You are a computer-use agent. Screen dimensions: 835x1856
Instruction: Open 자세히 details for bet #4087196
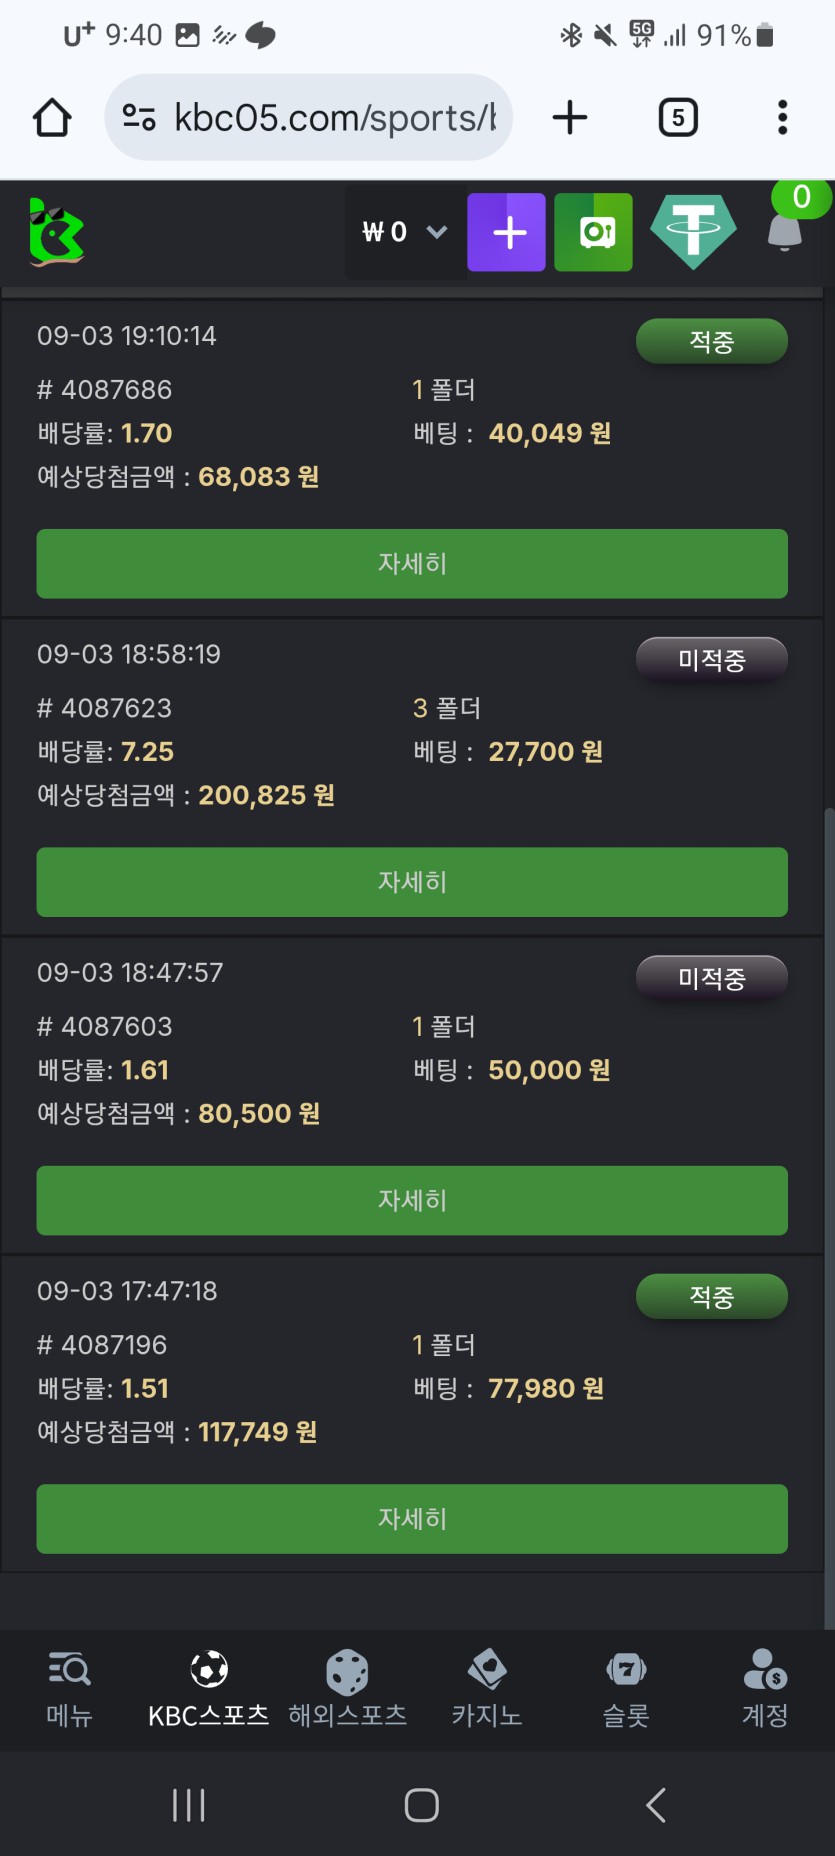coord(412,1519)
